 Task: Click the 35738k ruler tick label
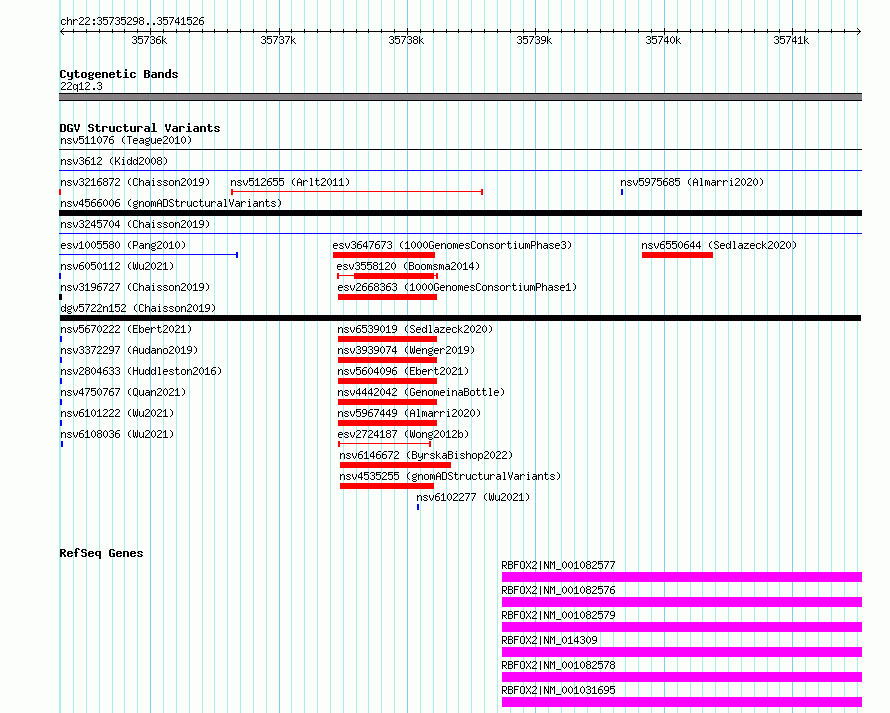(406, 40)
